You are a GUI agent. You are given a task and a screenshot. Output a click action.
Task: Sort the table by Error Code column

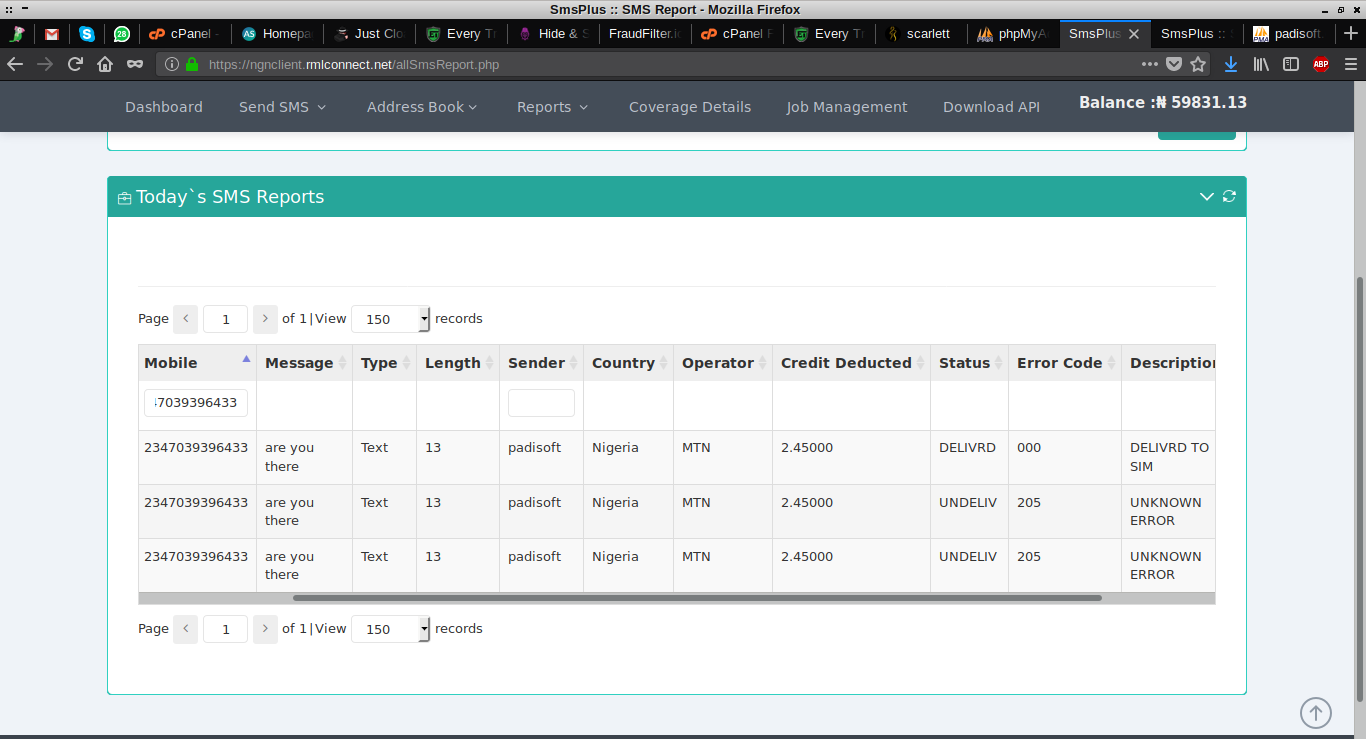[x=1065, y=363]
